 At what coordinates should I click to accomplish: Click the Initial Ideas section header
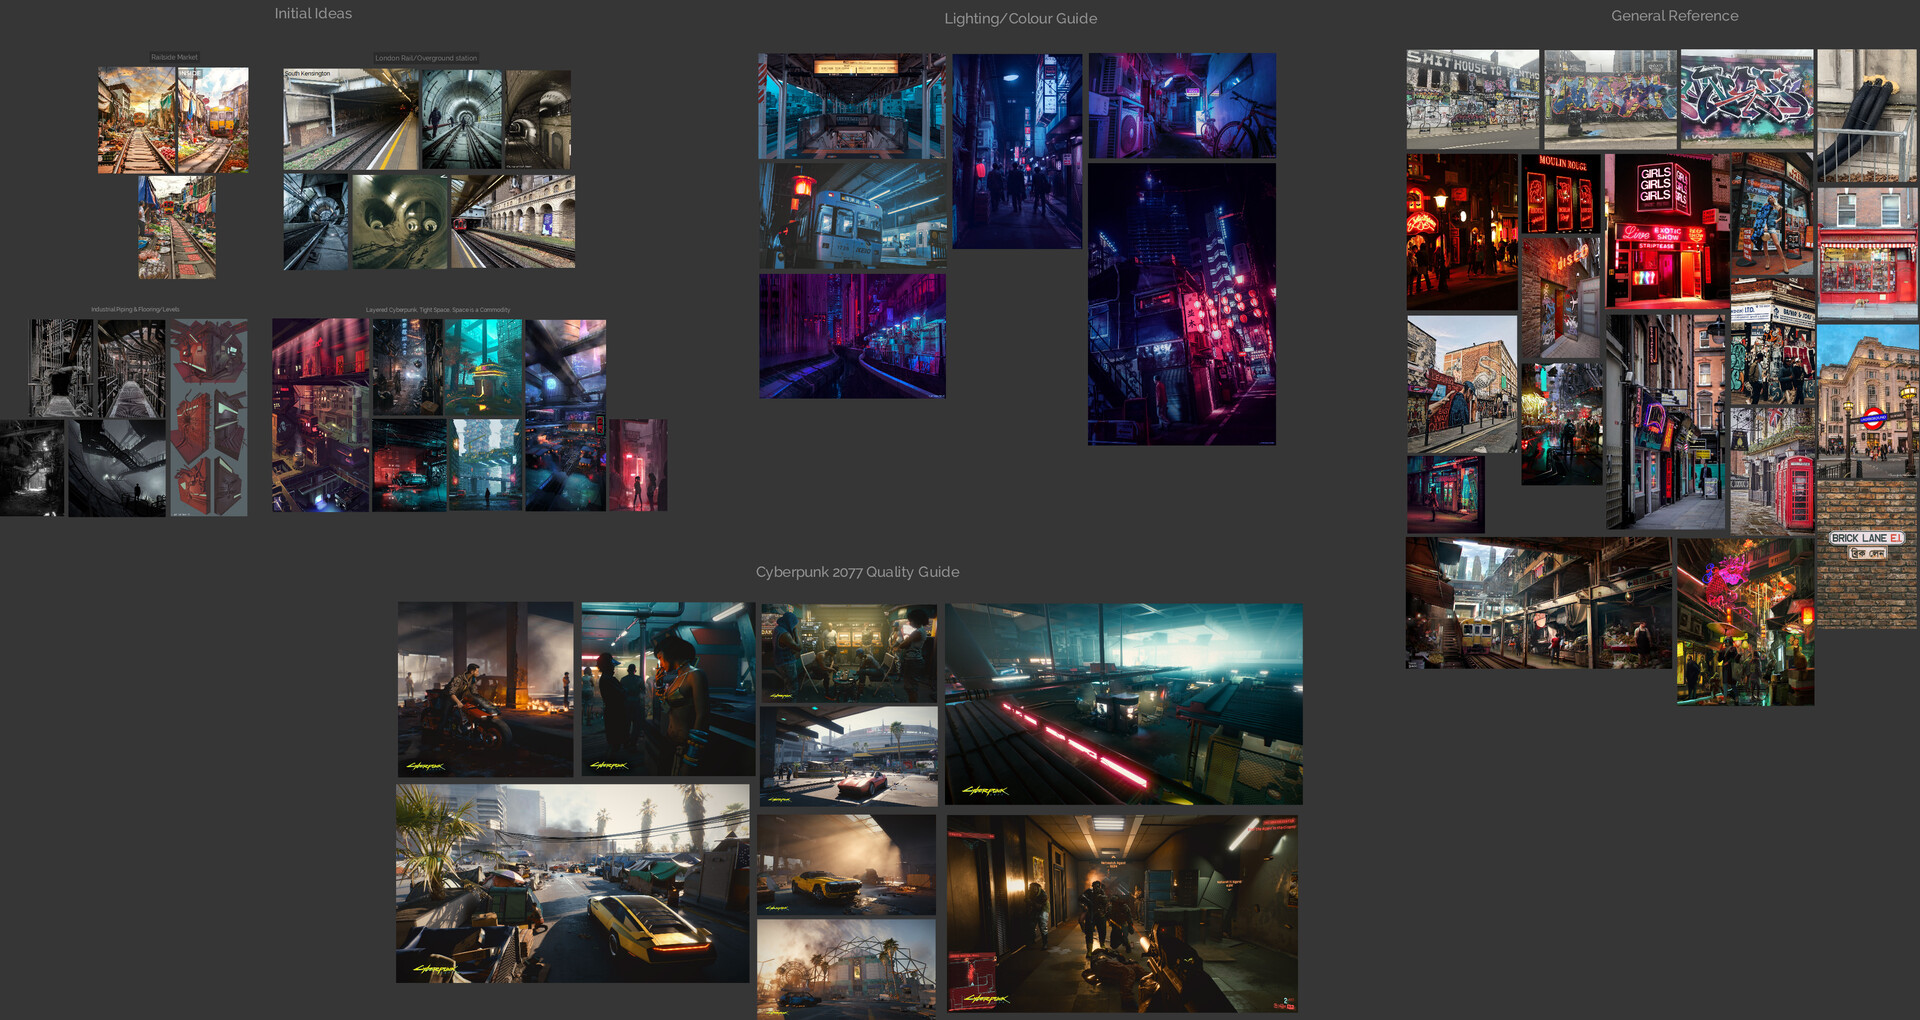tap(312, 13)
